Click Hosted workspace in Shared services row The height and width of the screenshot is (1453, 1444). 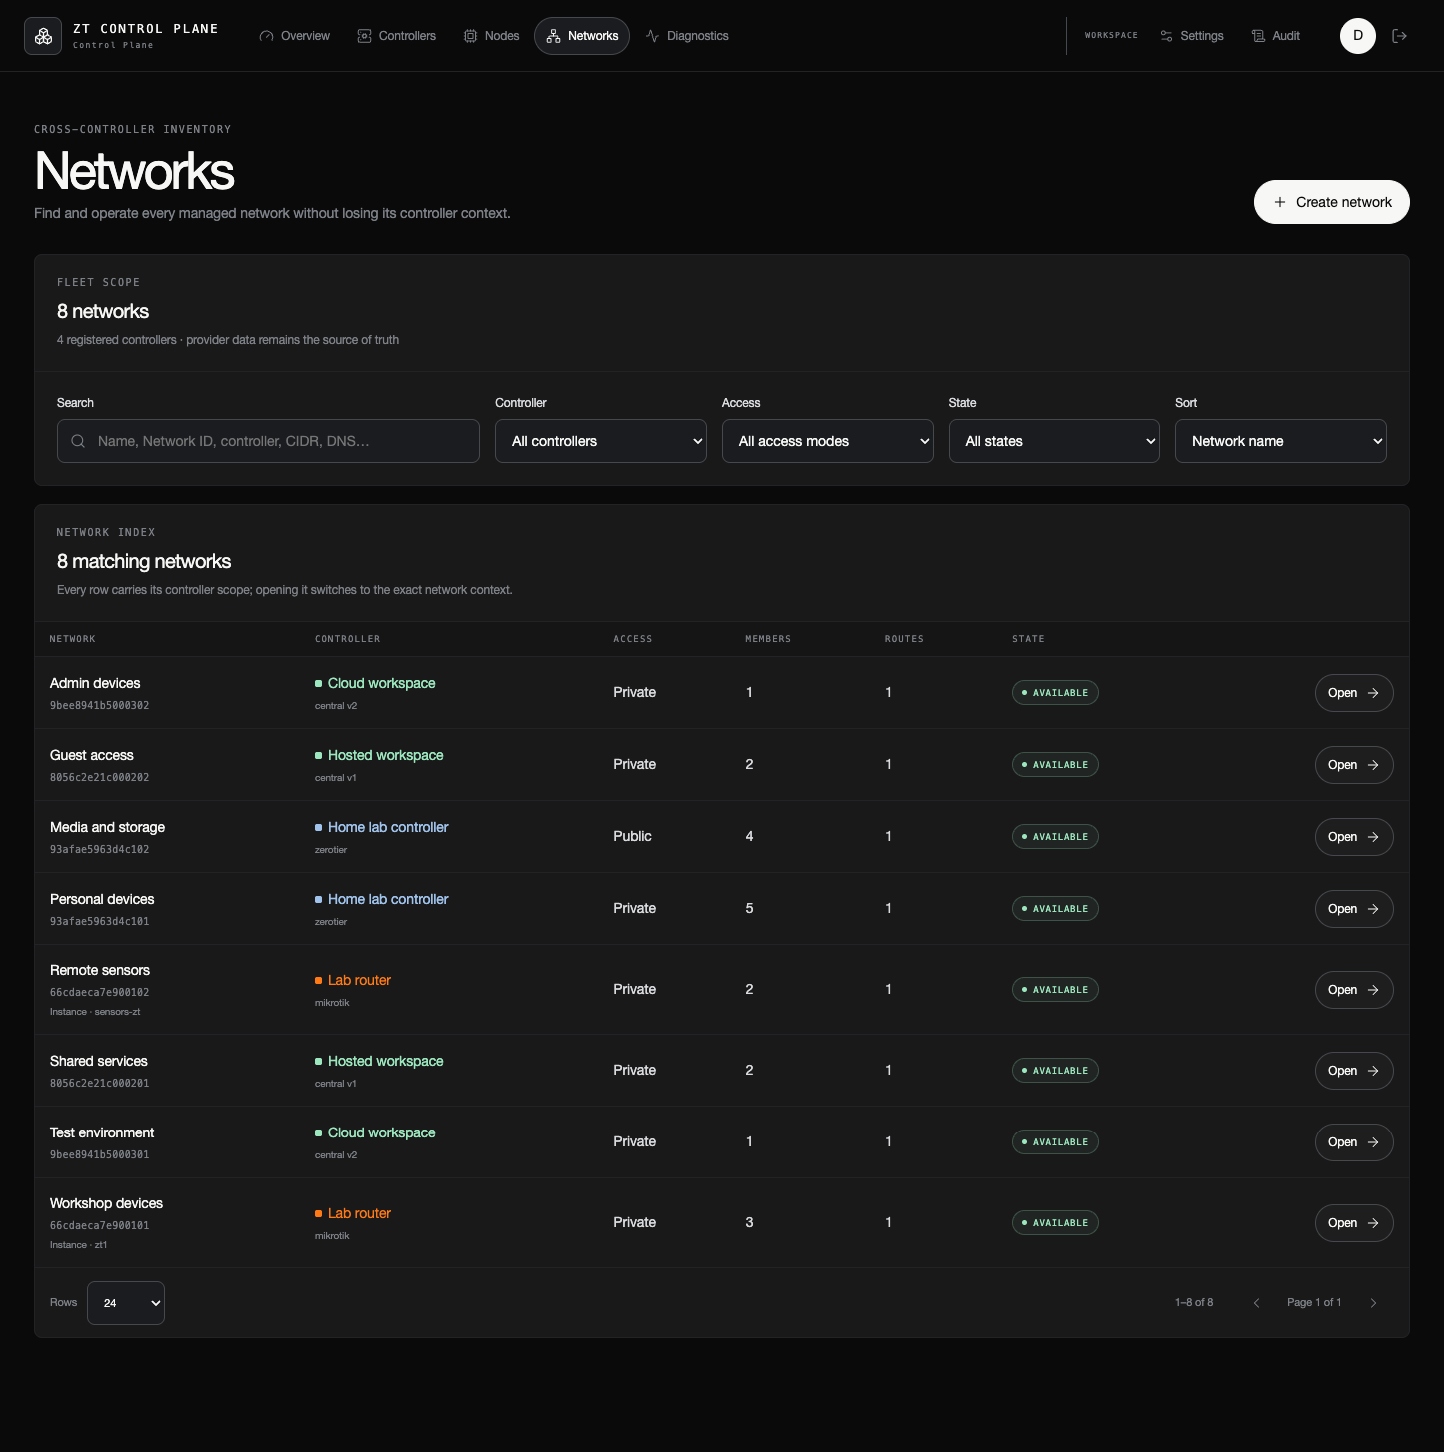[379, 1061]
